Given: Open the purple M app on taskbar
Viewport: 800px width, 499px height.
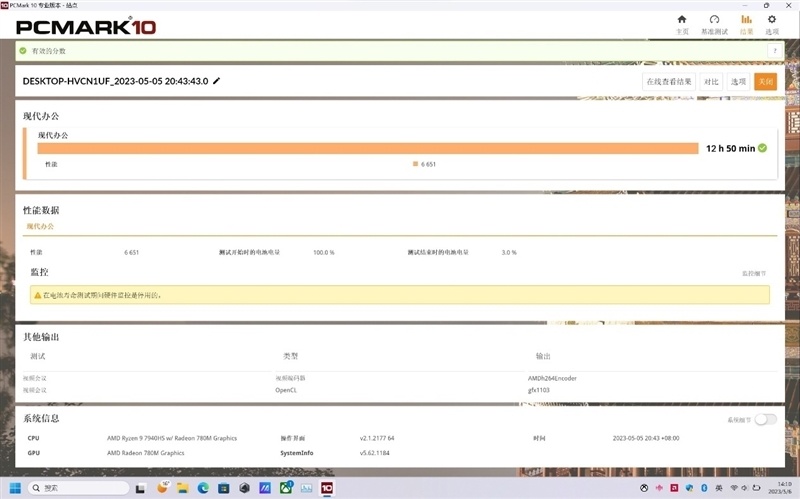Looking at the screenshot, I should pos(265,488).
